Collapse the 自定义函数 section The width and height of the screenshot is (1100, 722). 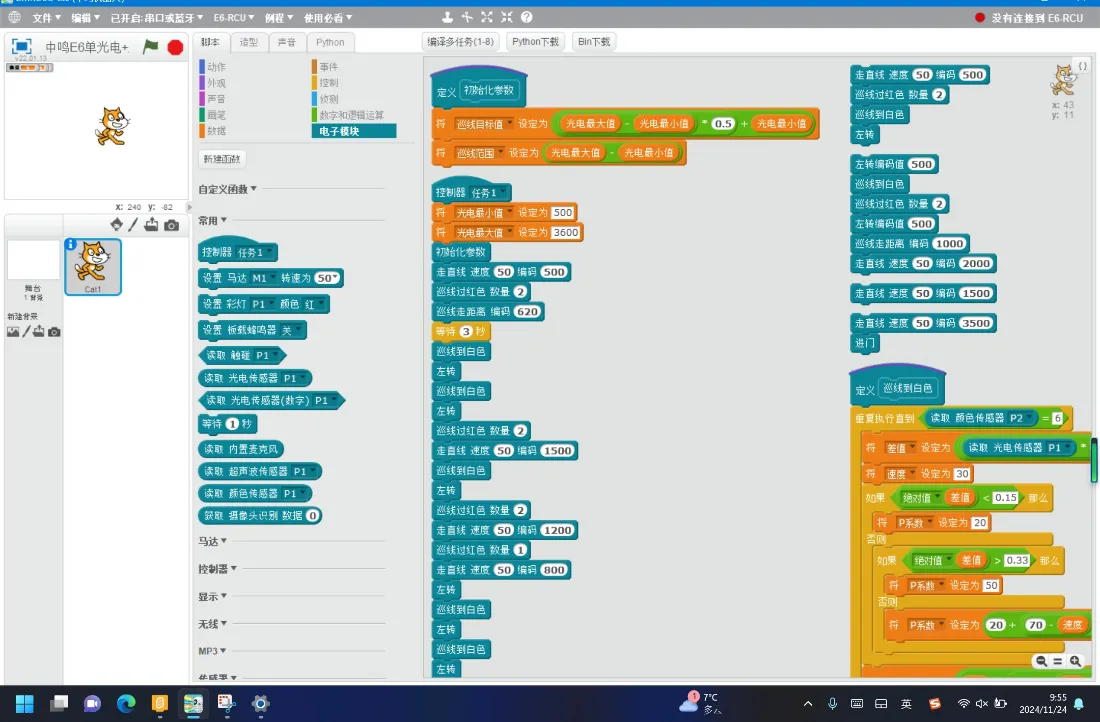[x=227, y=189]
